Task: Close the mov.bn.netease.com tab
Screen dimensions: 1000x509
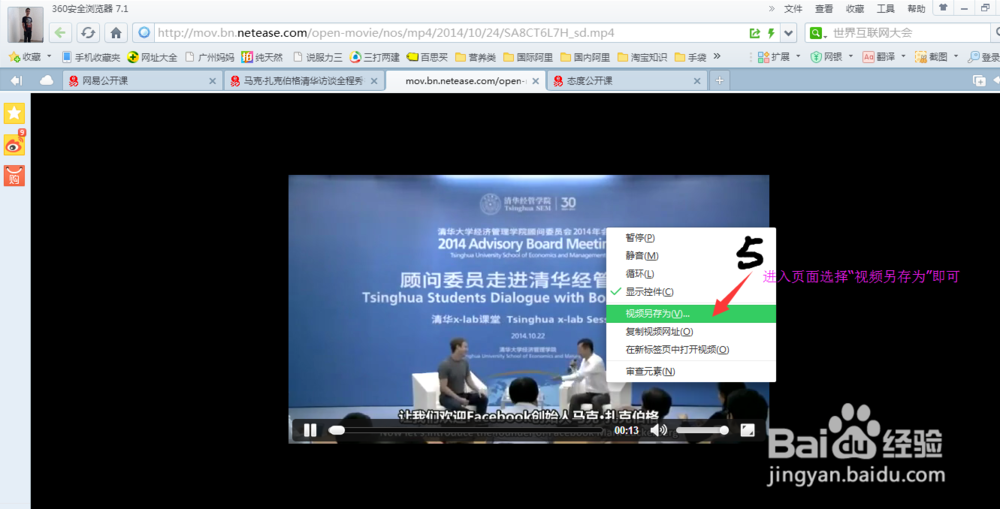Action: (x=536, y=81)
